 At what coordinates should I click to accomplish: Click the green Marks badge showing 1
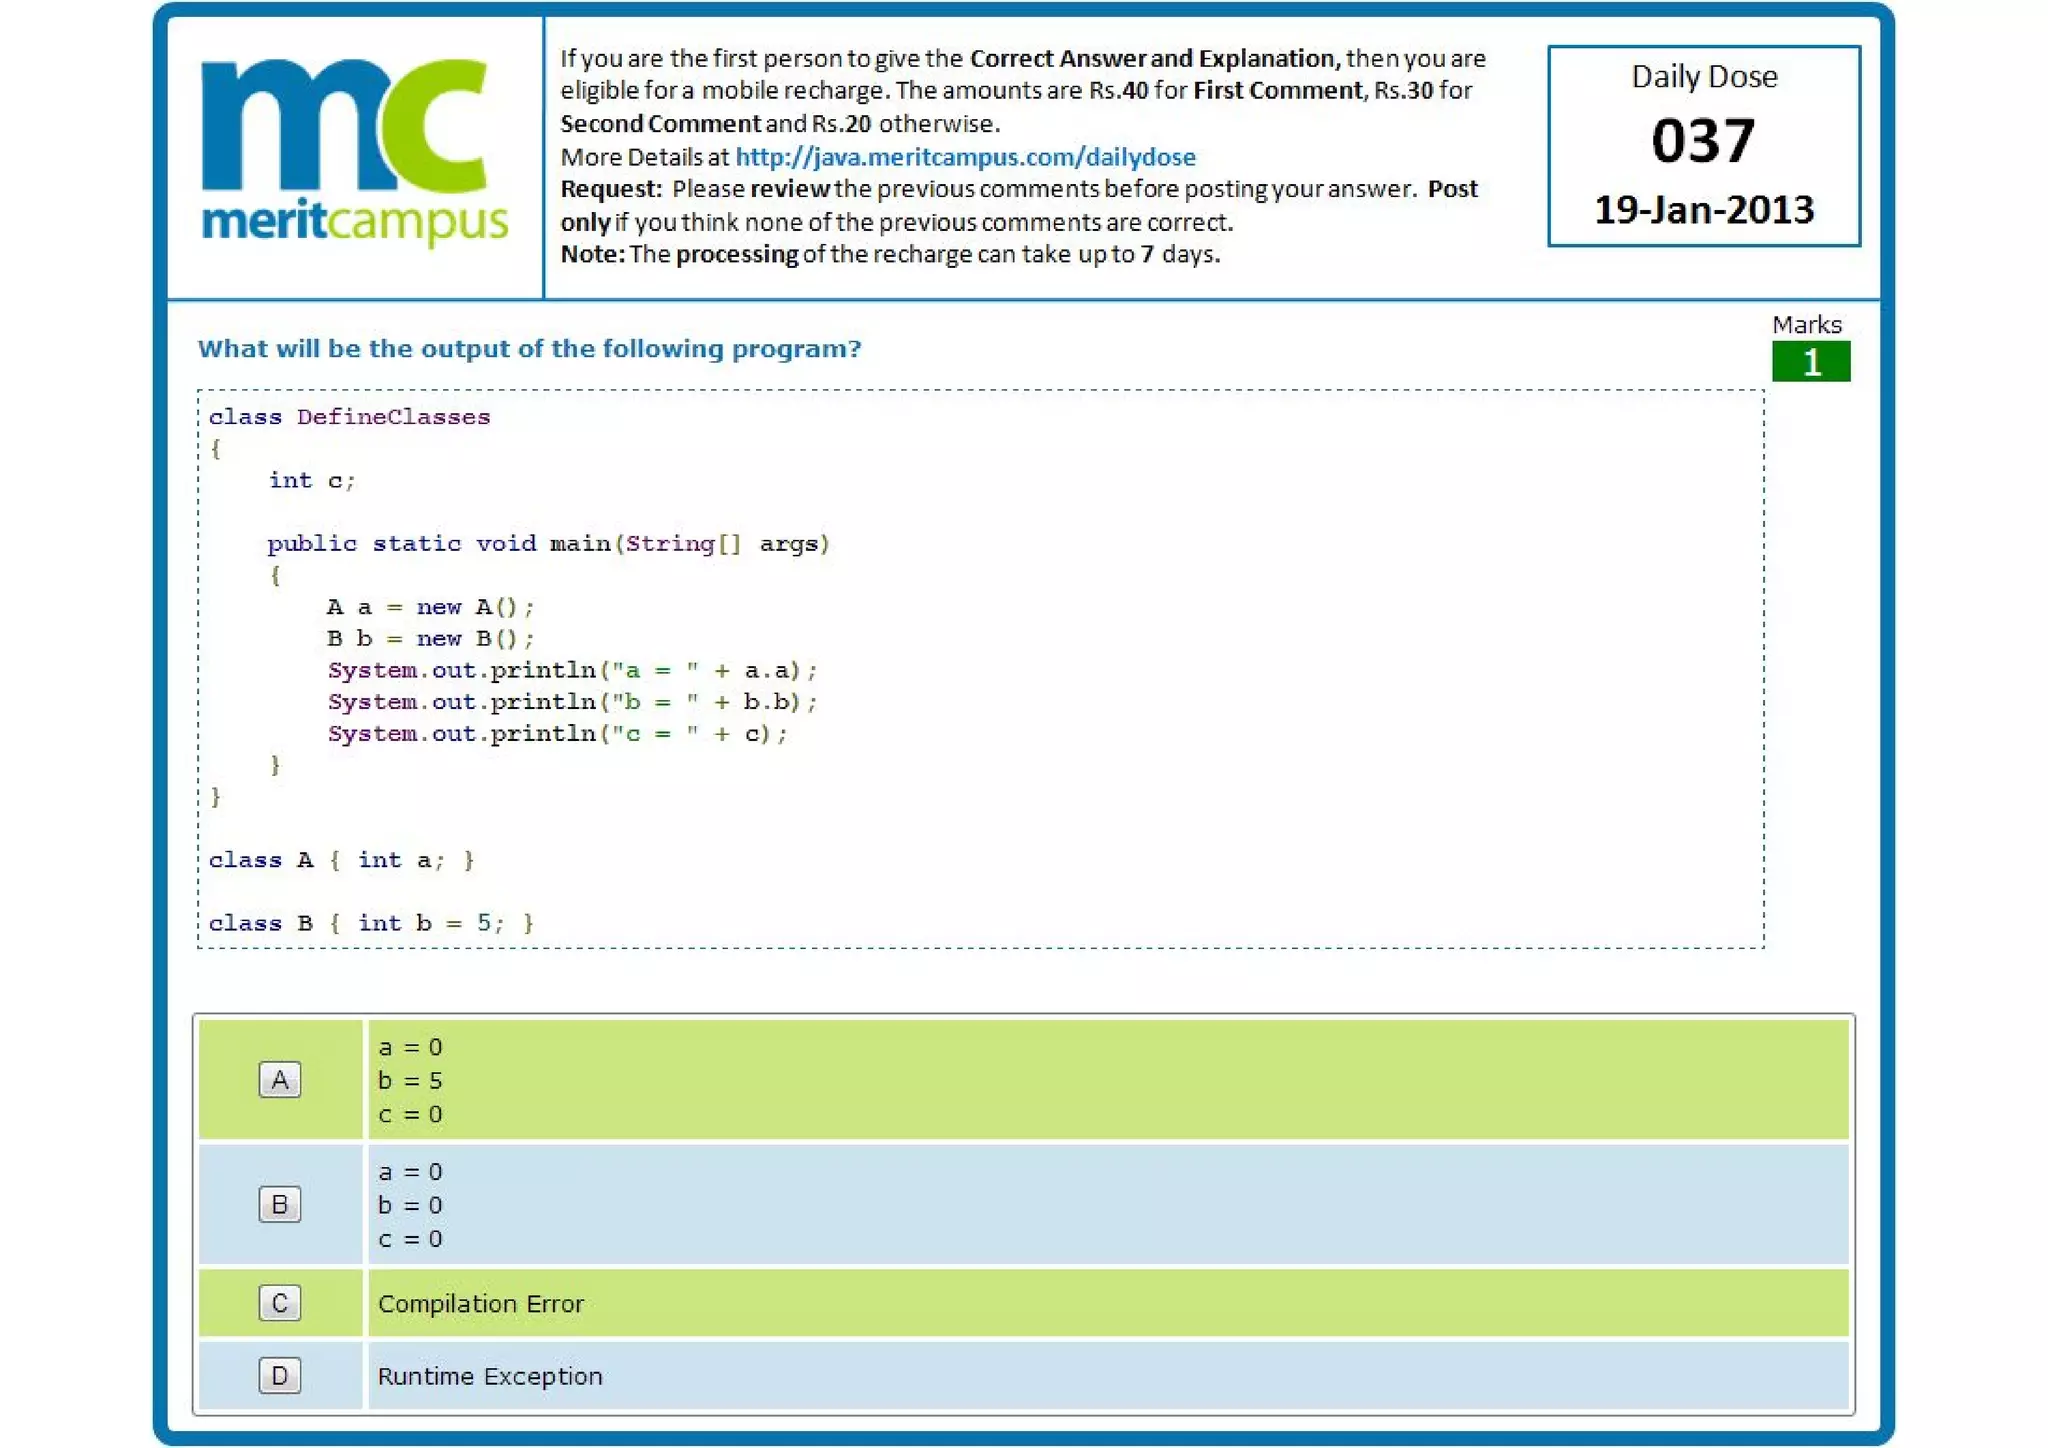click(x=1810, y=362)
